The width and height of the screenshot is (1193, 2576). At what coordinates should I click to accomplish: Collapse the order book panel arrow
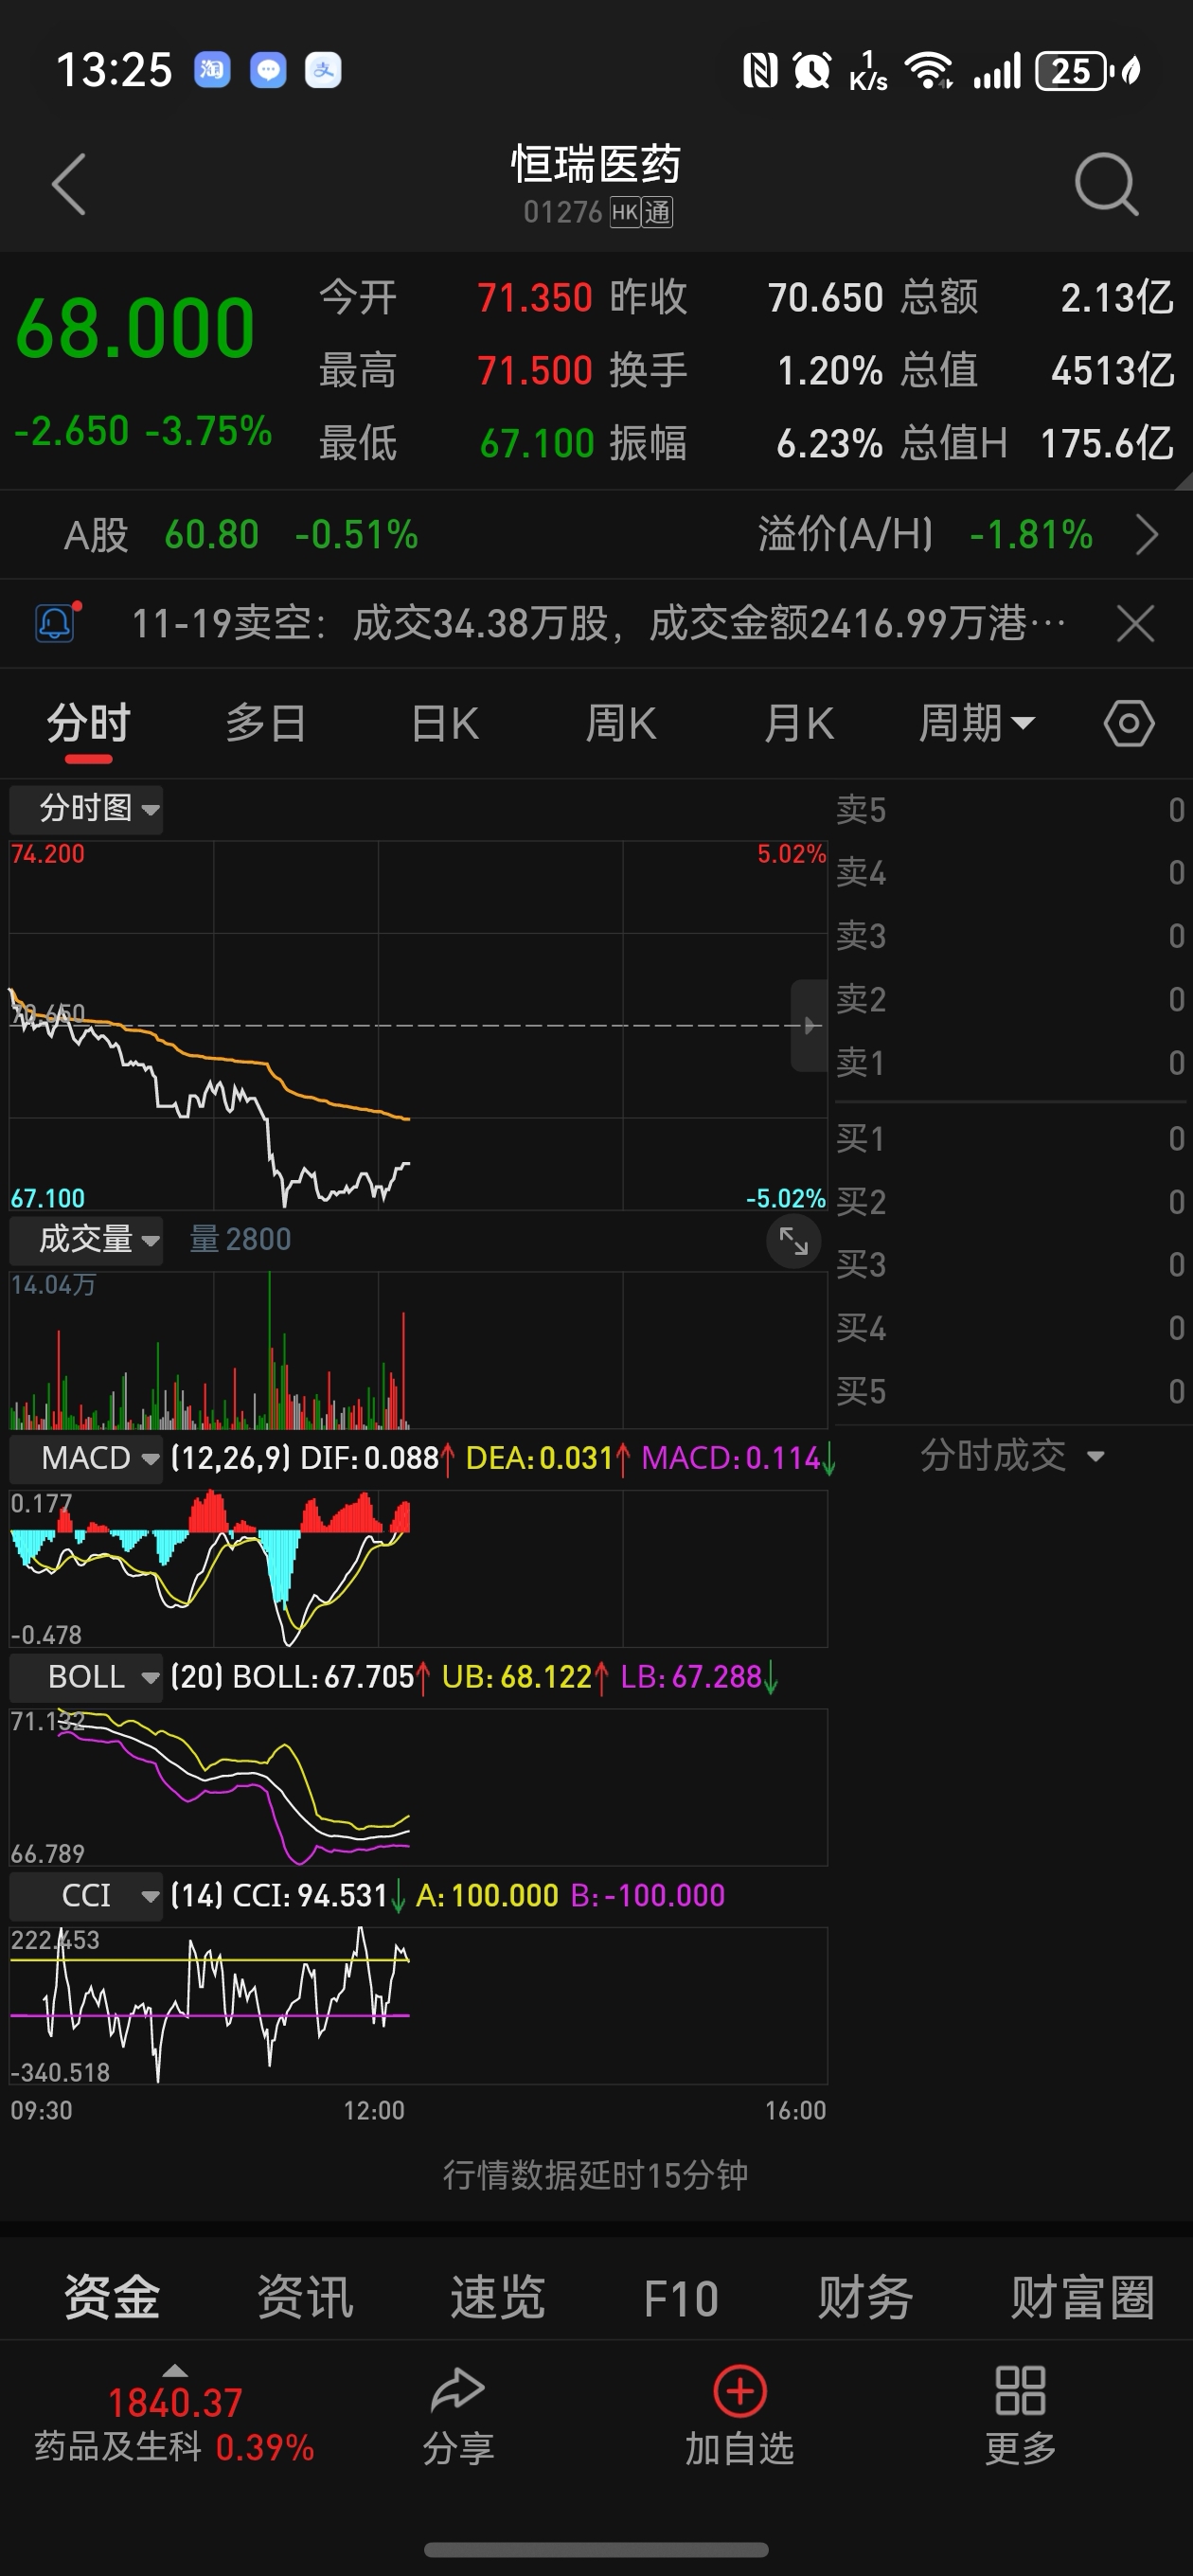[809, 1025]
